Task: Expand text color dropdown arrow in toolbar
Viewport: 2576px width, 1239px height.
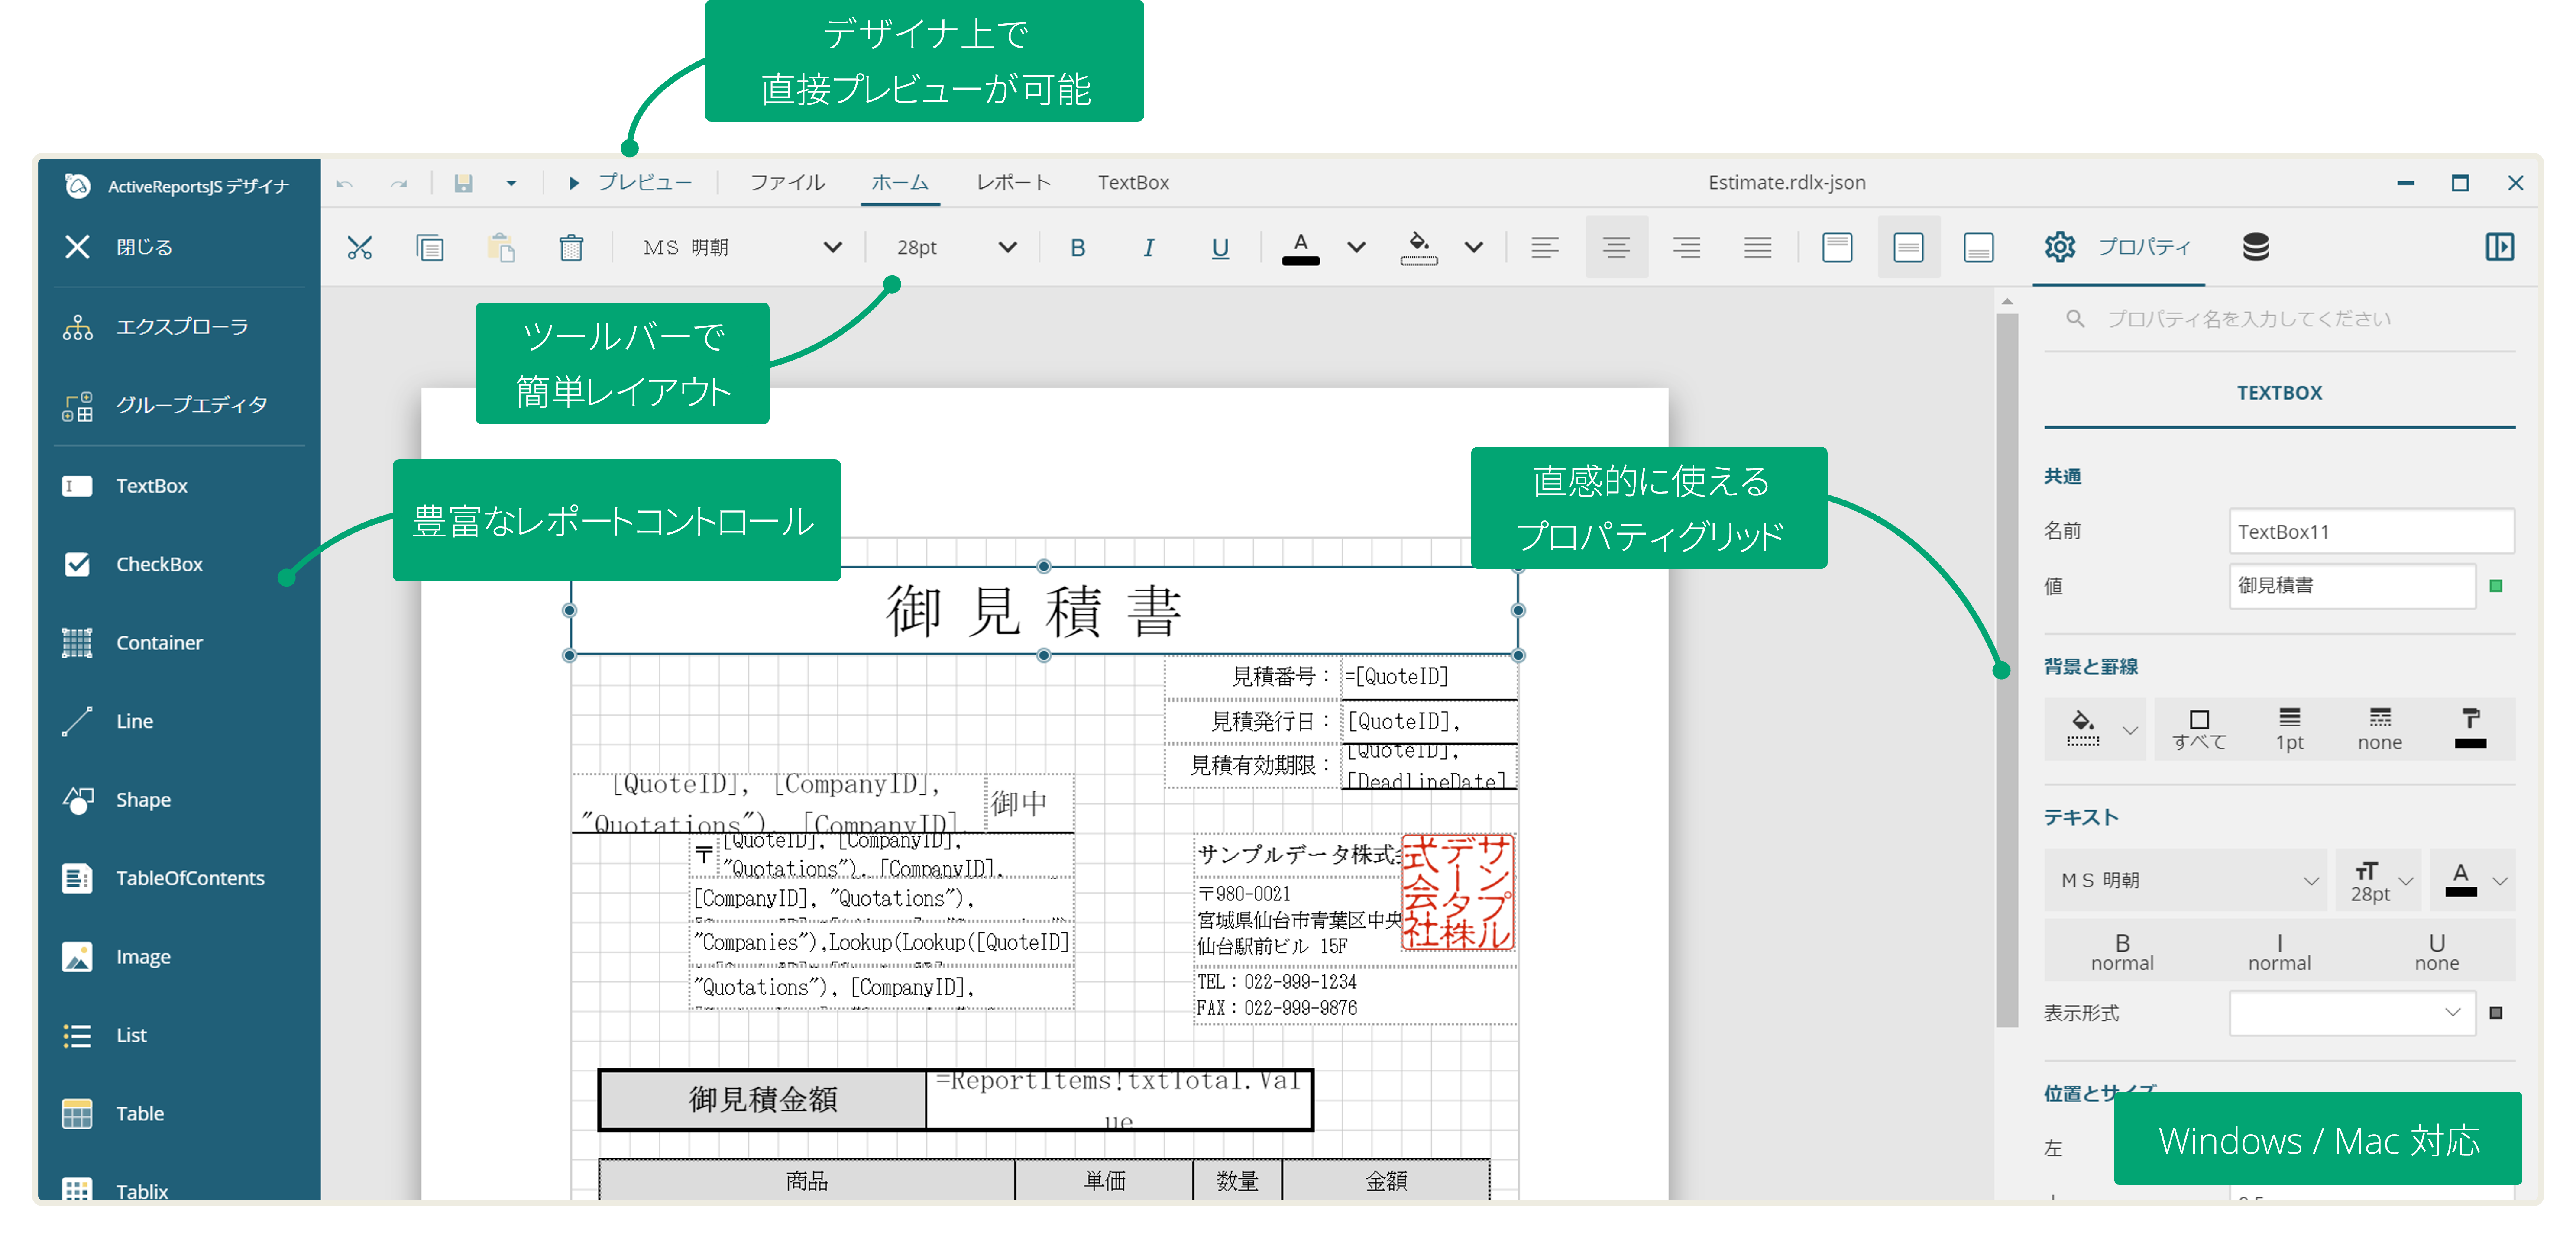Action: click(x=1356, y=247)
